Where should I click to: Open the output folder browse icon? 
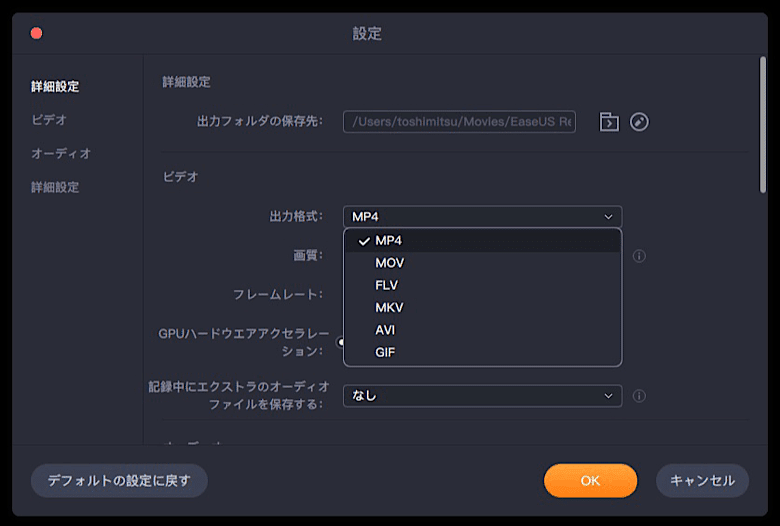(609, 122)
